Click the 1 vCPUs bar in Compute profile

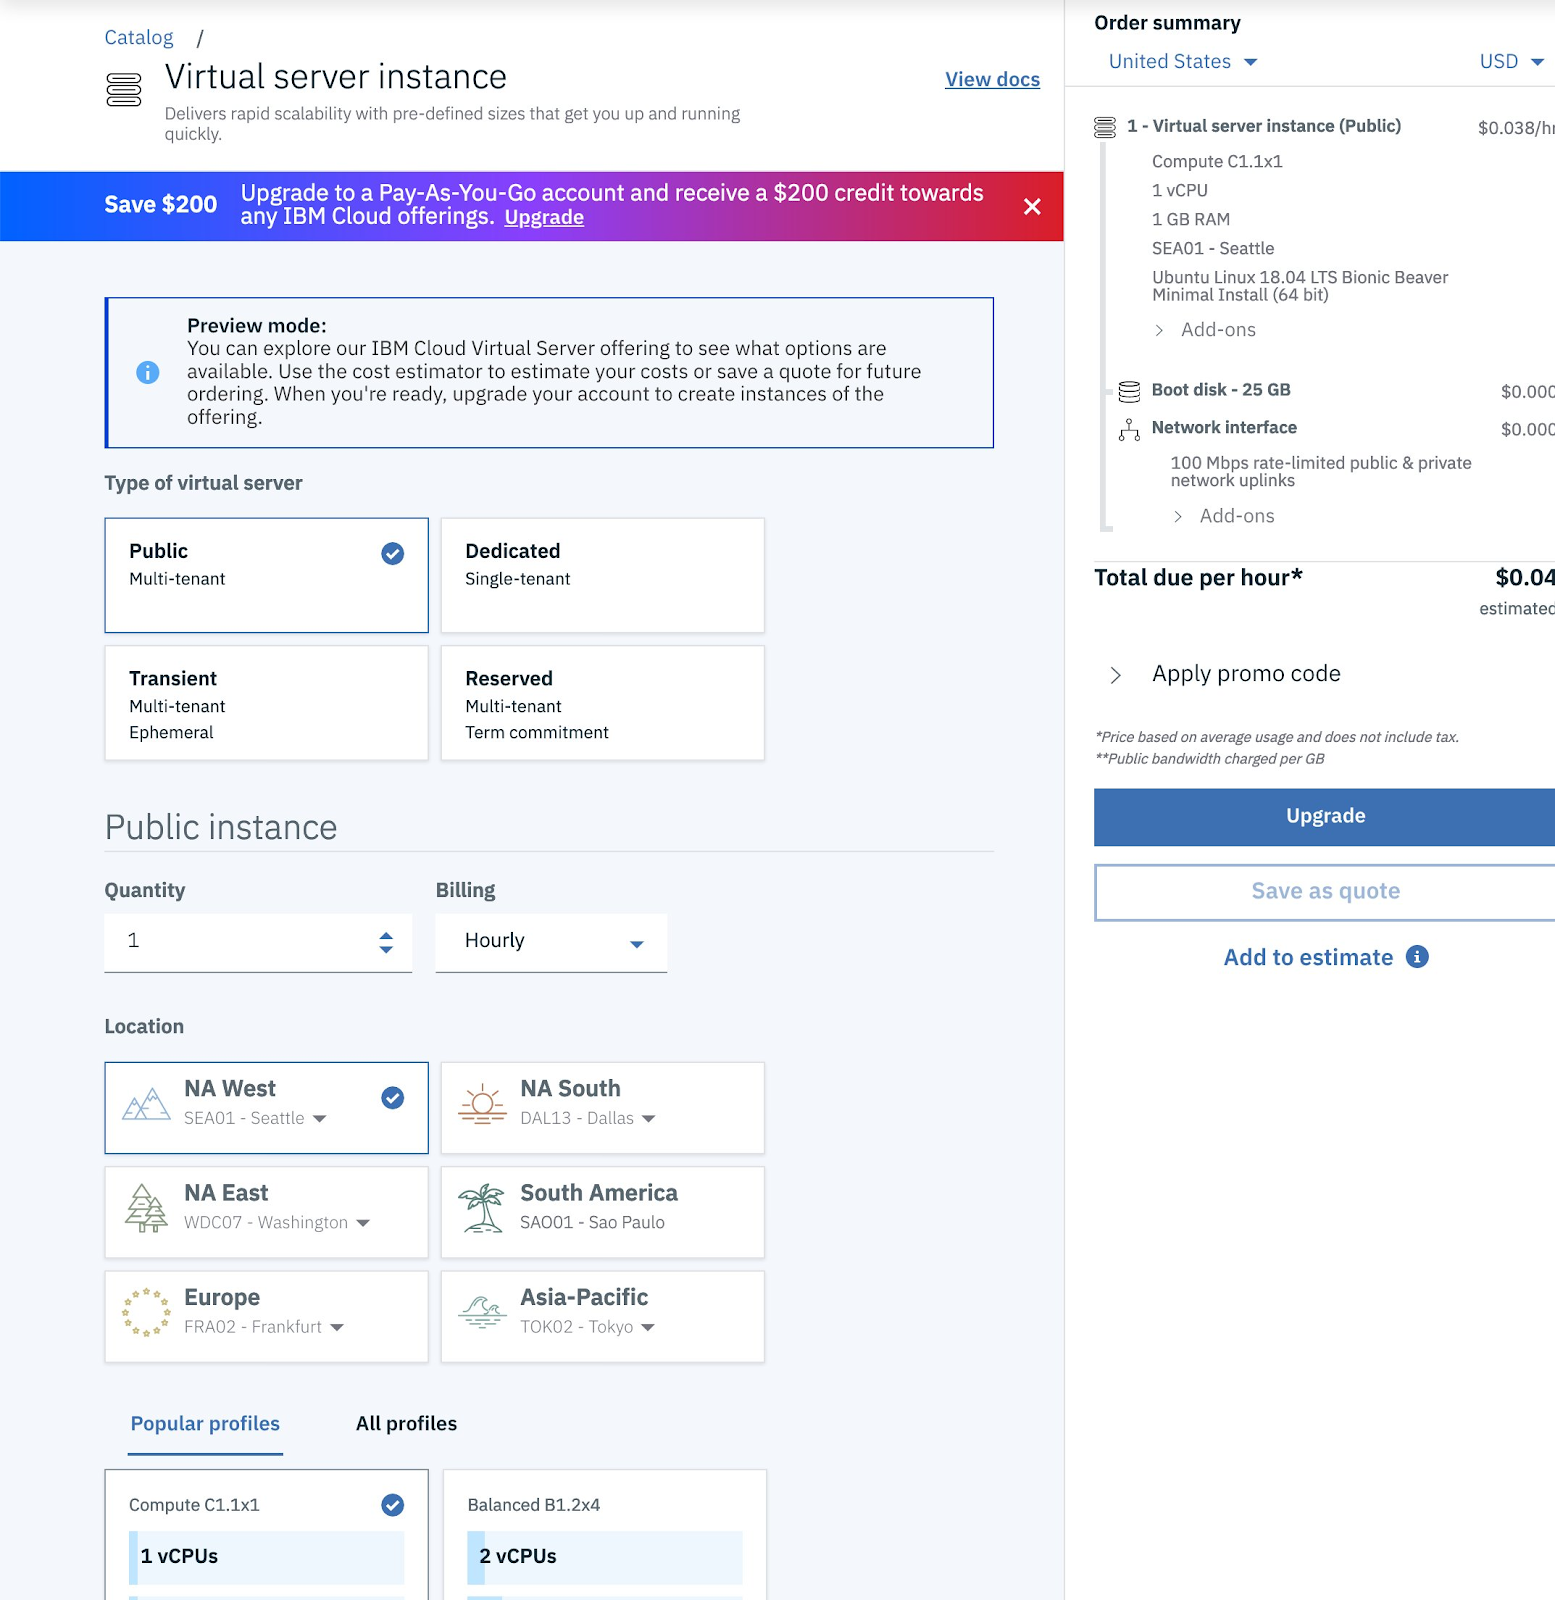pyautogui.click(x=267, y=1557)
